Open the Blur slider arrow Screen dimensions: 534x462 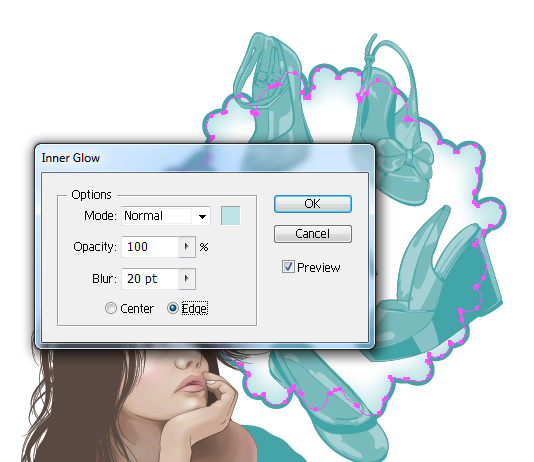click(187, 279)
